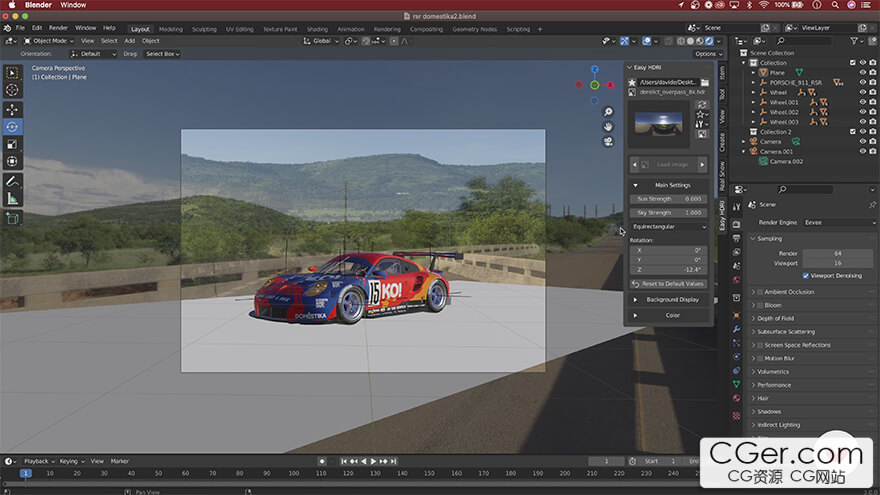This screenshot has height=495, width=880.
Task: Jump to the timeline start frame button
Action: coord(343,461)
